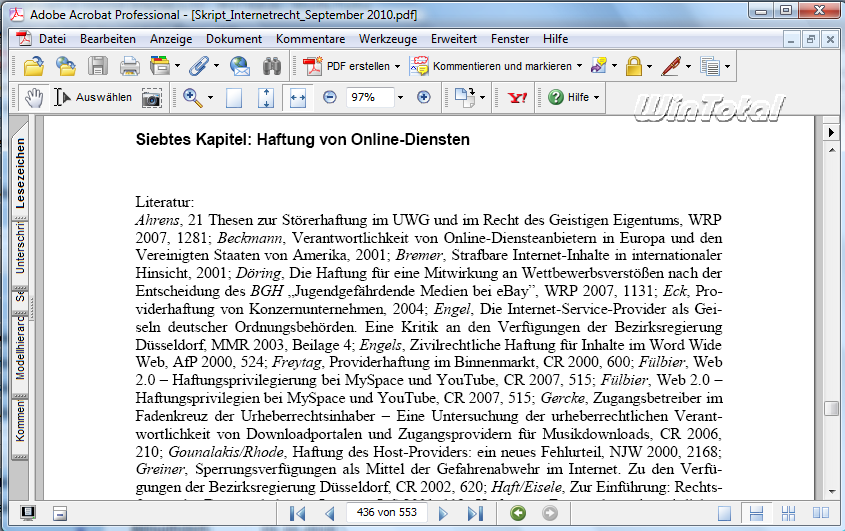Open the Lesezeichen side tab
Viewport: 845px width, 531px height.
coord(20,173)
